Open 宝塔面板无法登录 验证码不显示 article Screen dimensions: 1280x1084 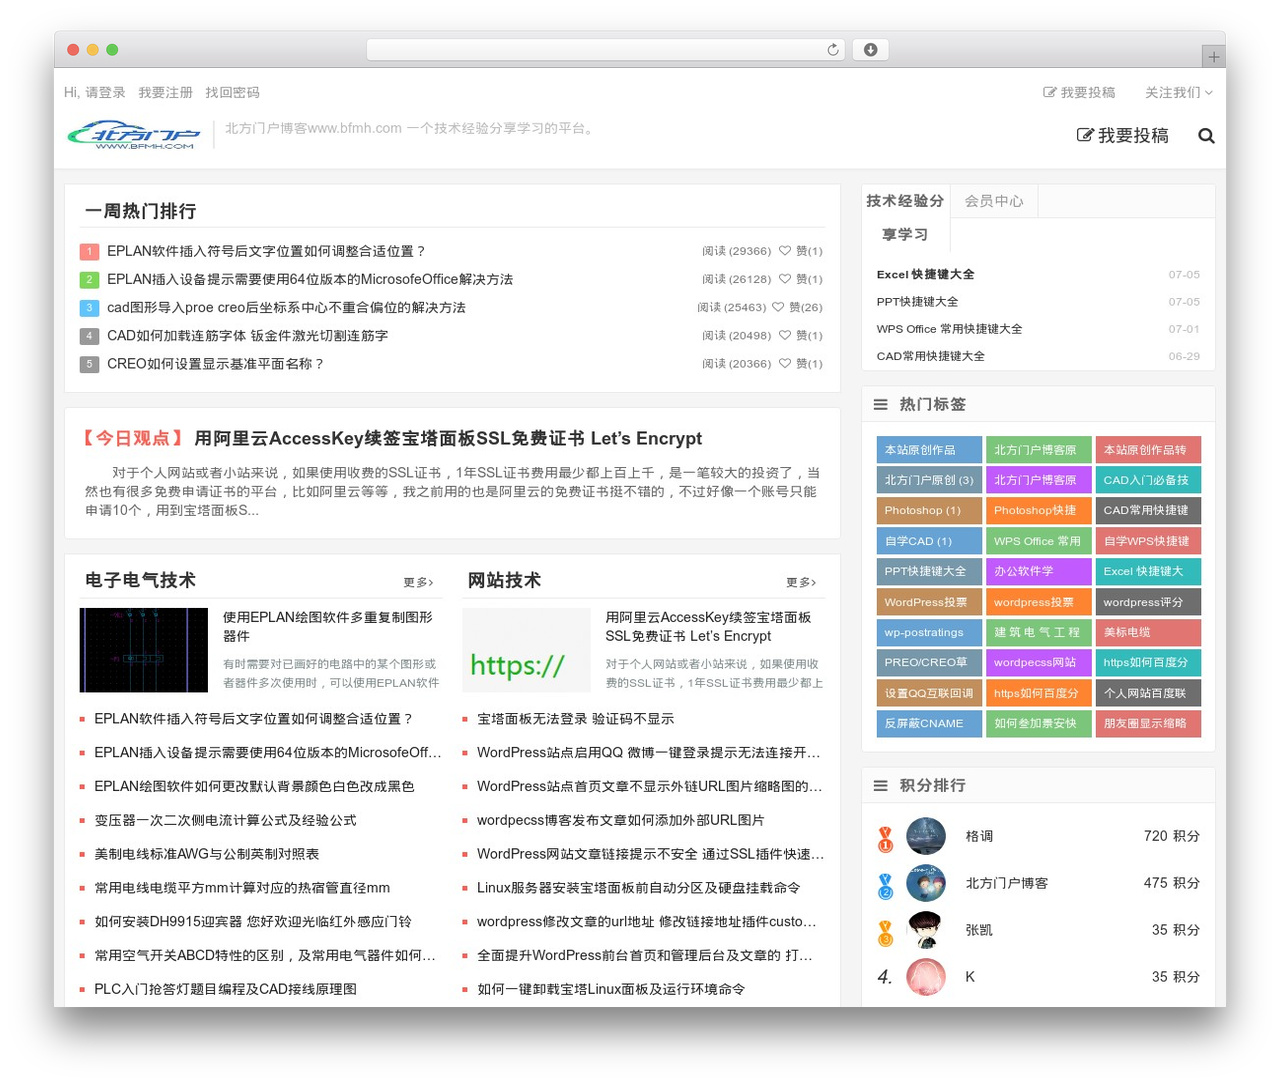pos(575,719)
